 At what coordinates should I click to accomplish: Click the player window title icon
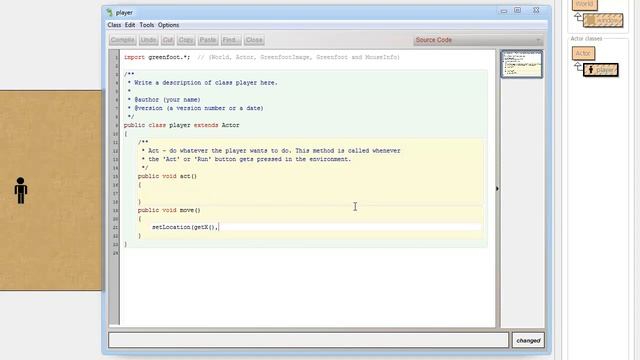coord(109,12)
